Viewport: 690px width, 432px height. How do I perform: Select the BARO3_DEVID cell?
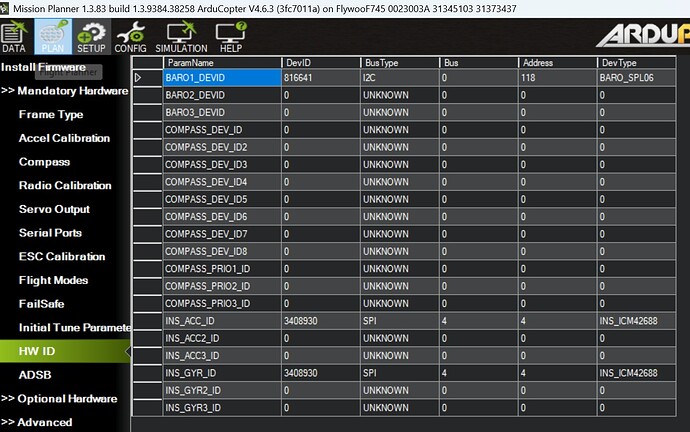(x=222, y=113)
